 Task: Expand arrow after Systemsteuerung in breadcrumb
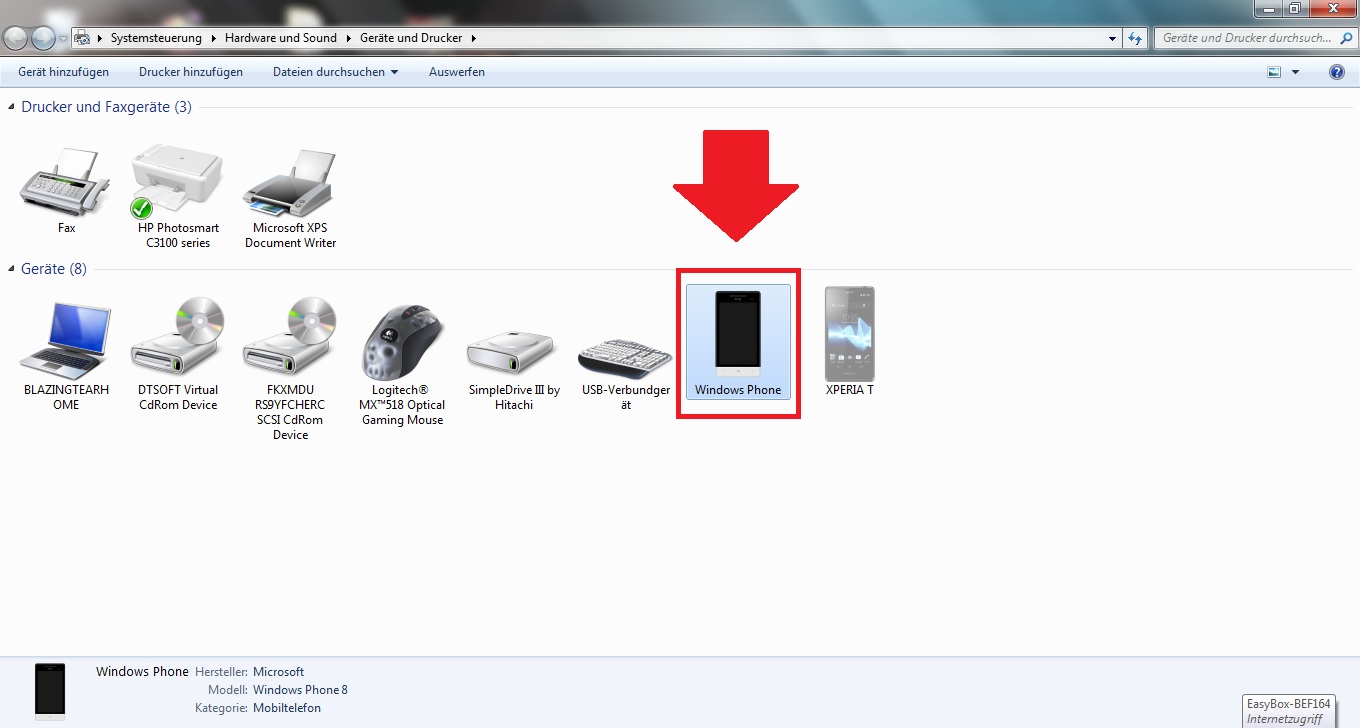coord(213,38)
